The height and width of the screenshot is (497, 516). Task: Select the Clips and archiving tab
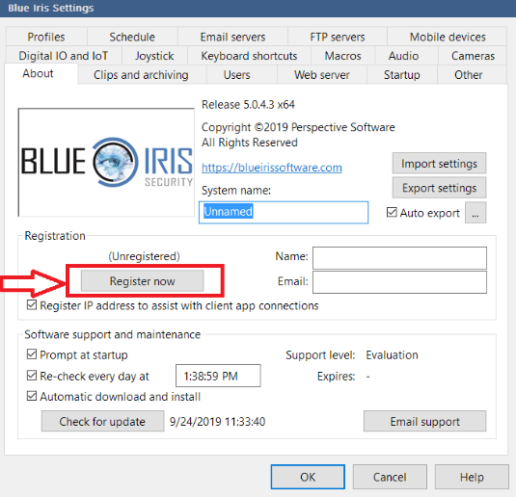141,75
